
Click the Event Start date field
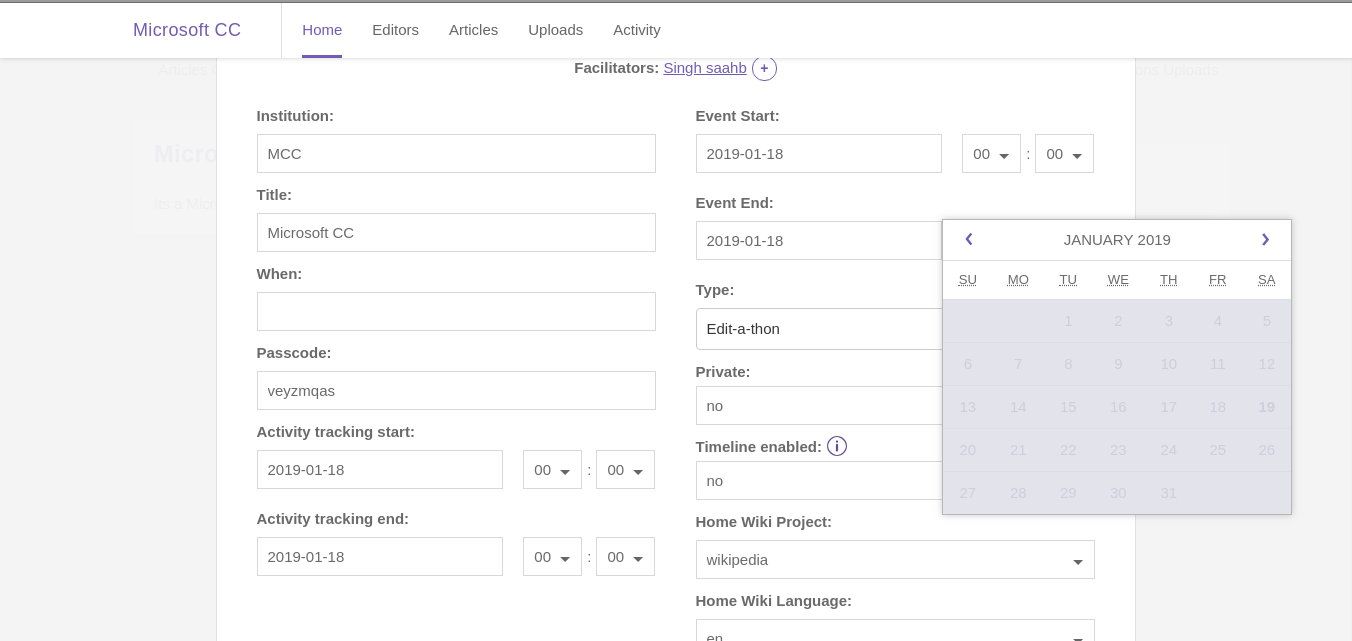tap(819, 154)
